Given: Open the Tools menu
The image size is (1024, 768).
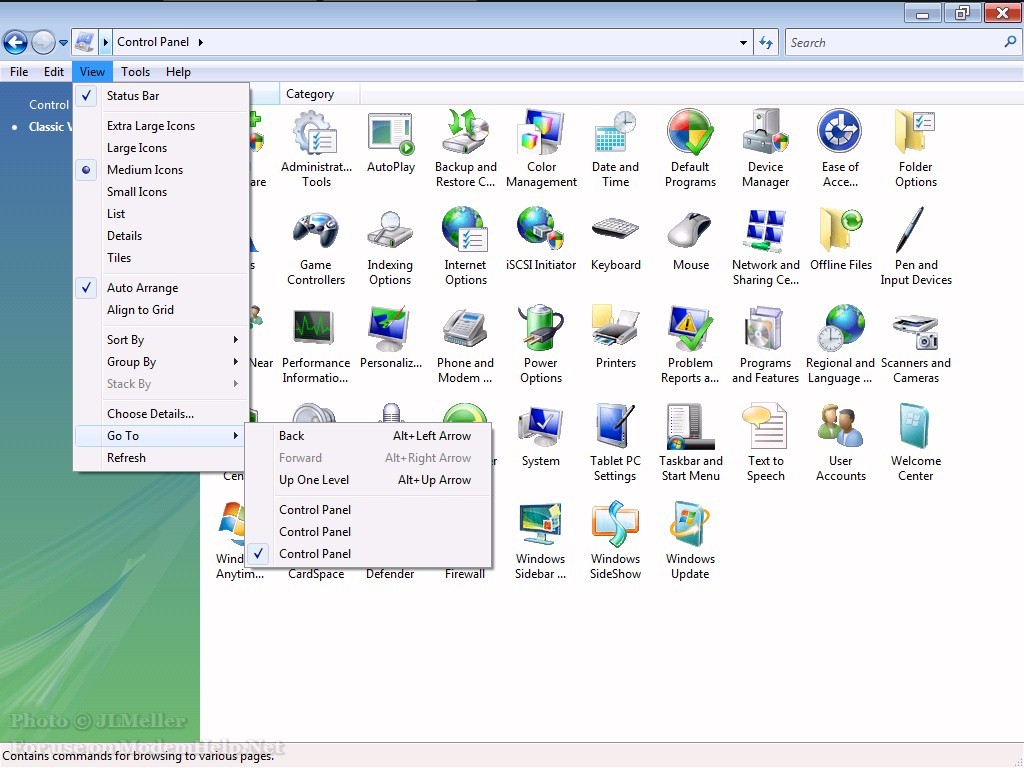Looking at the screenshot, I should (135, 72).
